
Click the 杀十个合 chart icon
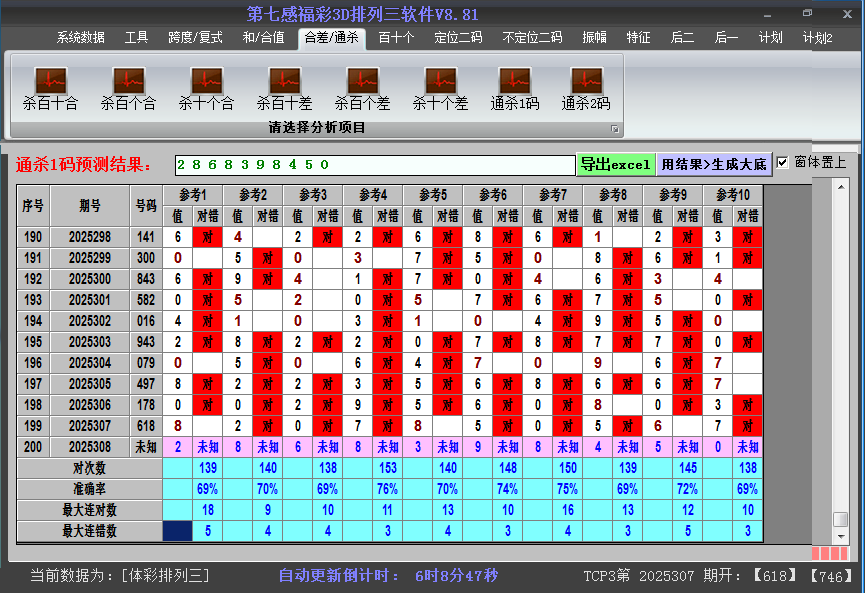(x=206, y=82)
